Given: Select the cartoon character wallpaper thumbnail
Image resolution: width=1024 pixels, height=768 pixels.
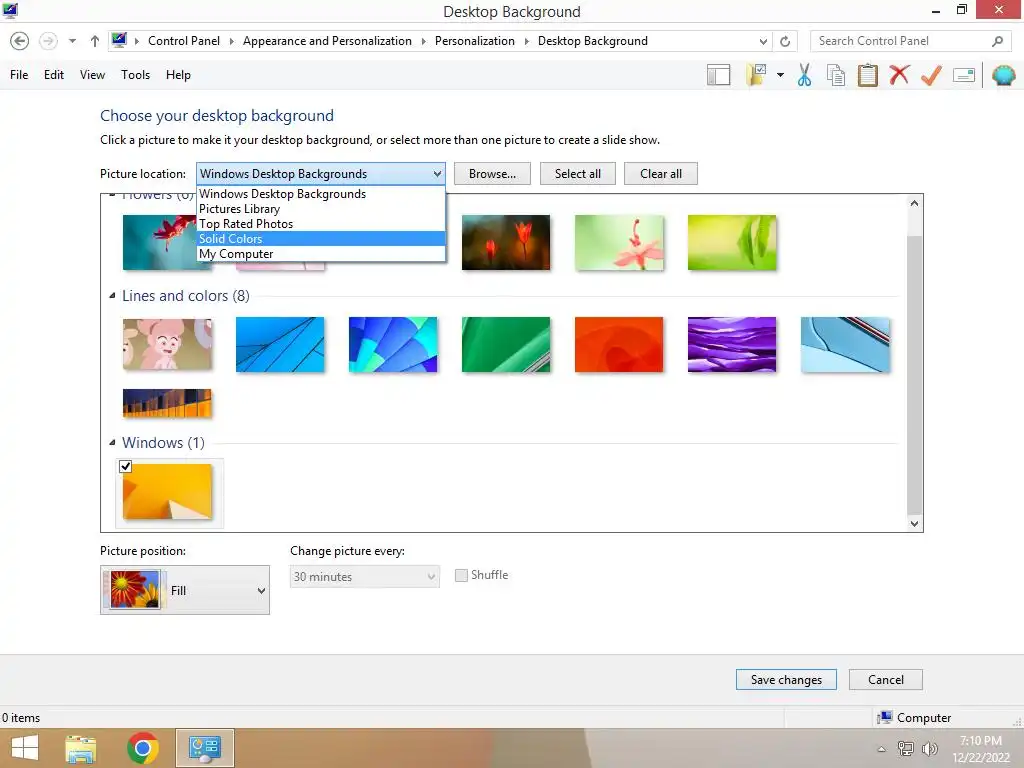Looking at the screenshot, I should pyautogui.click(x=167, y=345).
